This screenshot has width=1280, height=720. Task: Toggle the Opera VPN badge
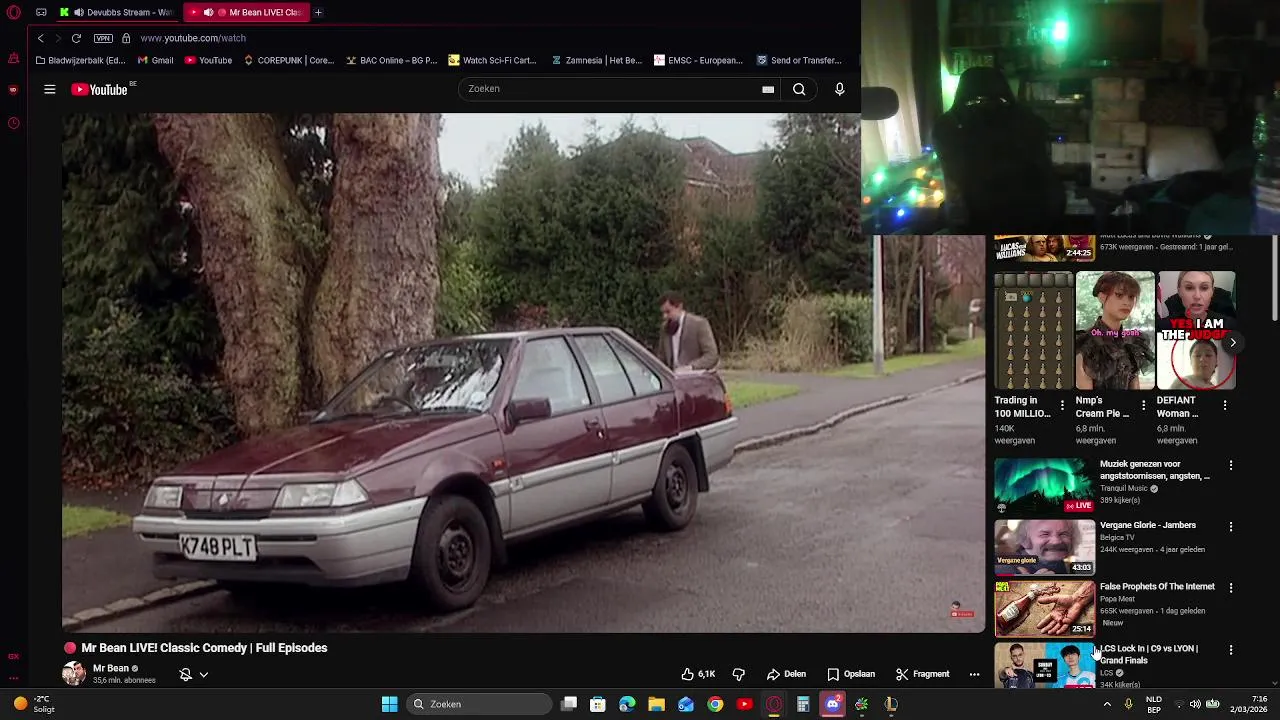point(103,38)
